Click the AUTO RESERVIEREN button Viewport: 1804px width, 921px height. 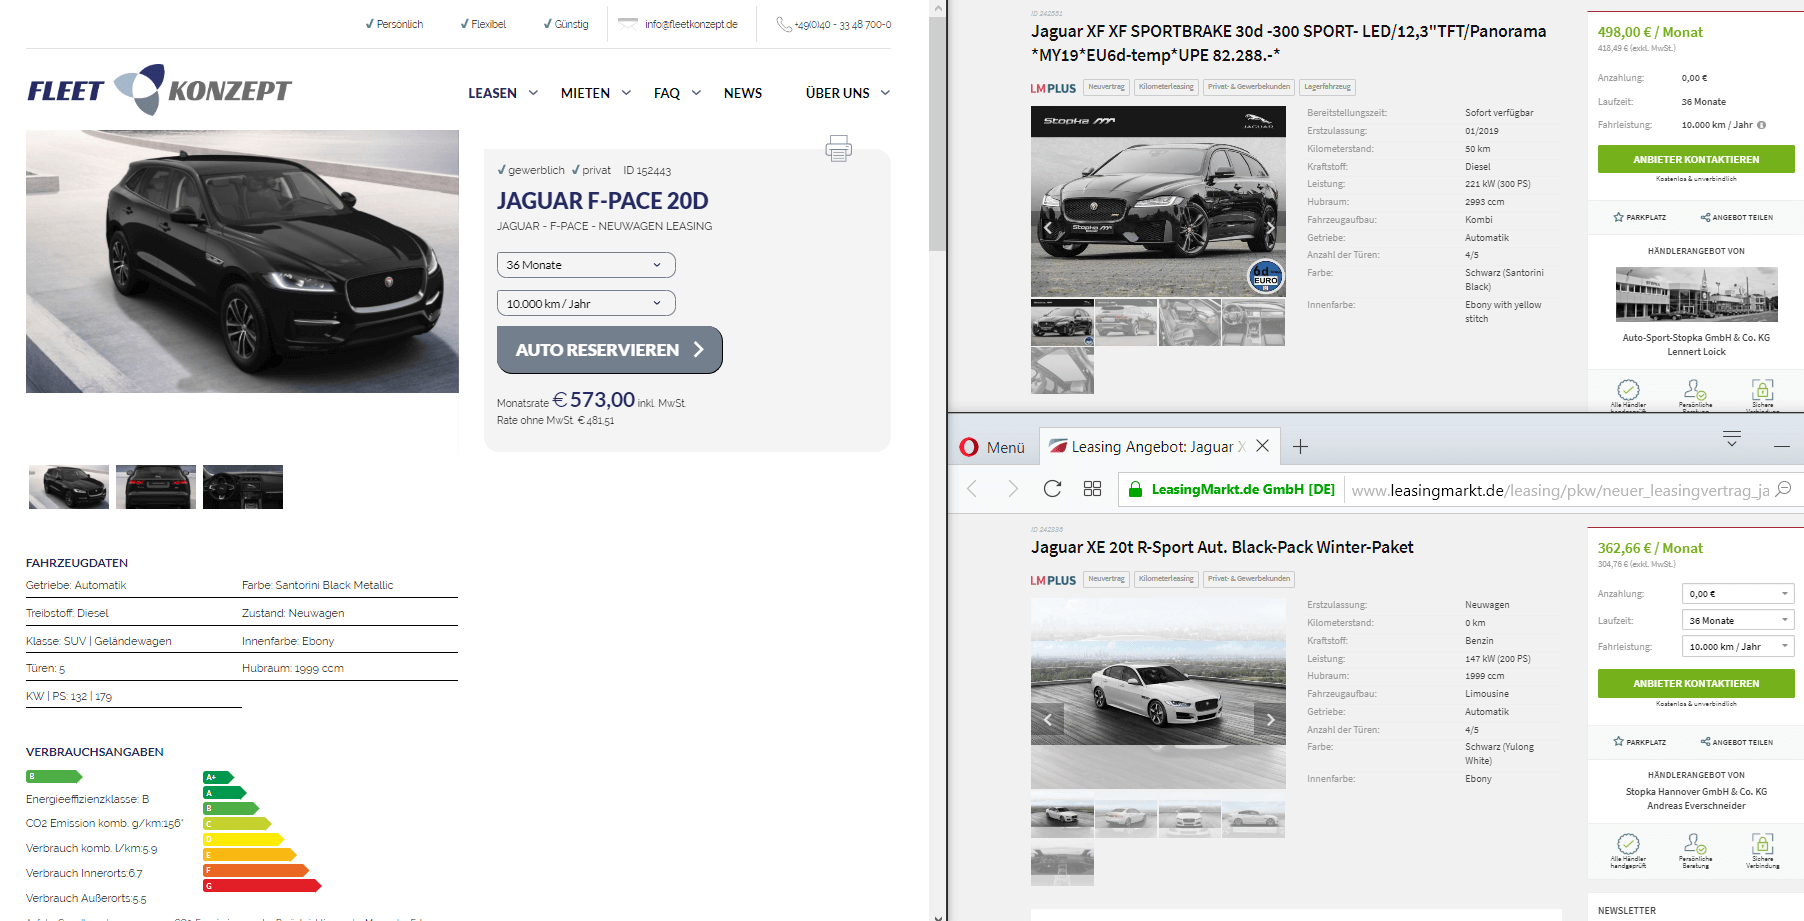tap(610, 350)
